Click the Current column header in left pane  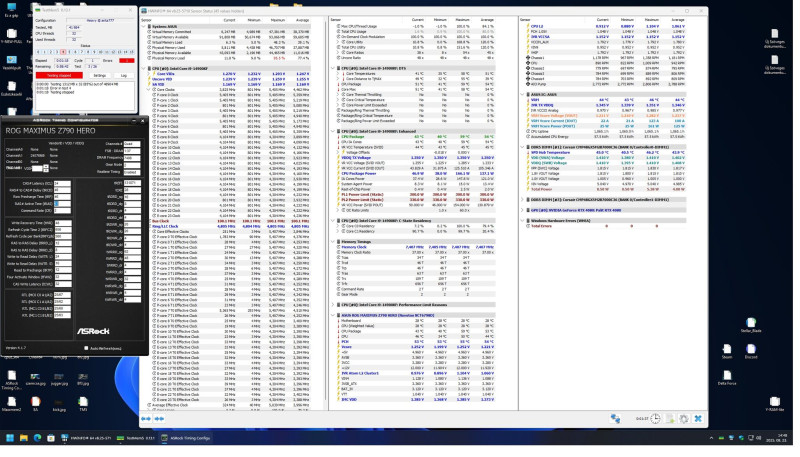coord(229,20)
